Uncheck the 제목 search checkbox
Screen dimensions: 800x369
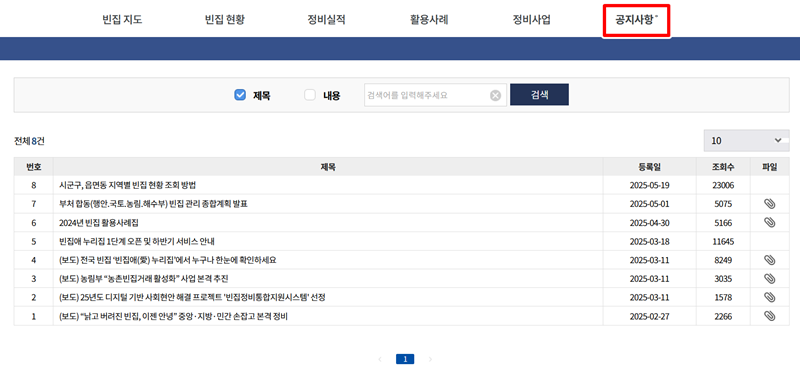pos(240,95)
